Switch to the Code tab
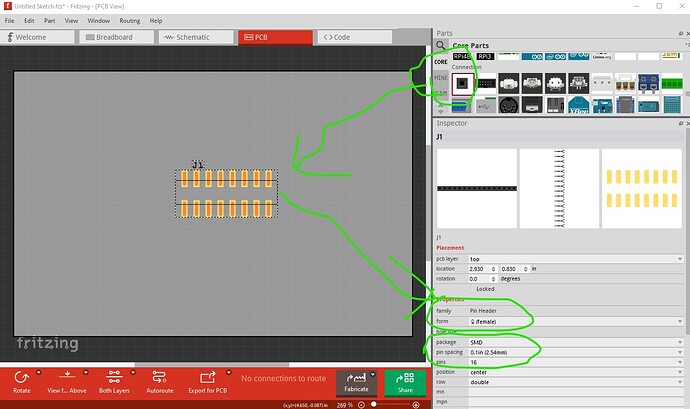This screenshot has width=690, height=409. click(355, 37)
